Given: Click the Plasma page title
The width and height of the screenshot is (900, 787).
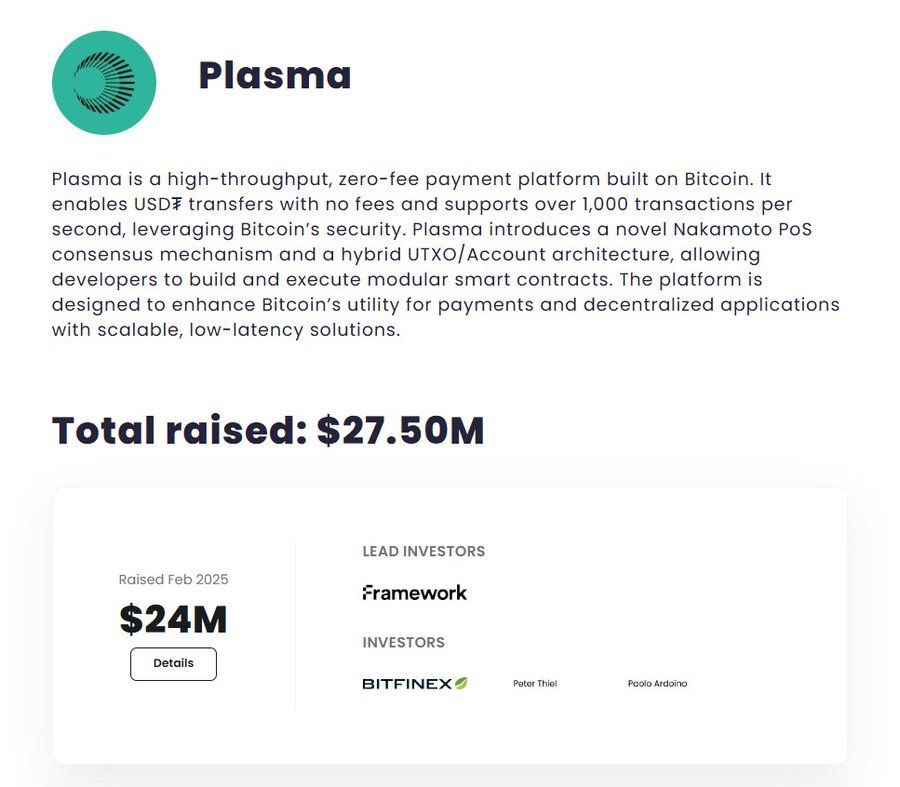Looking at the screenshot, I should point(274,76).
